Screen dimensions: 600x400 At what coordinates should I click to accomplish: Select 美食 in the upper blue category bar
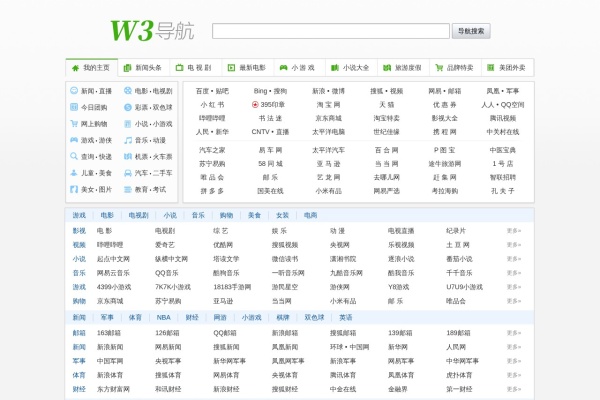254,215
